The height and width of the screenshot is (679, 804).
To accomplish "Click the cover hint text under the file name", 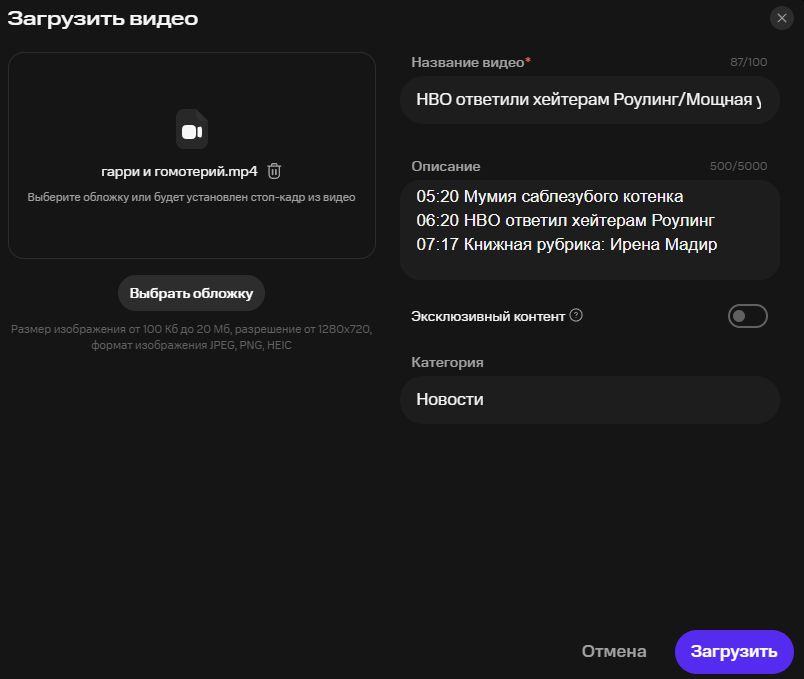I will (191, 198).
